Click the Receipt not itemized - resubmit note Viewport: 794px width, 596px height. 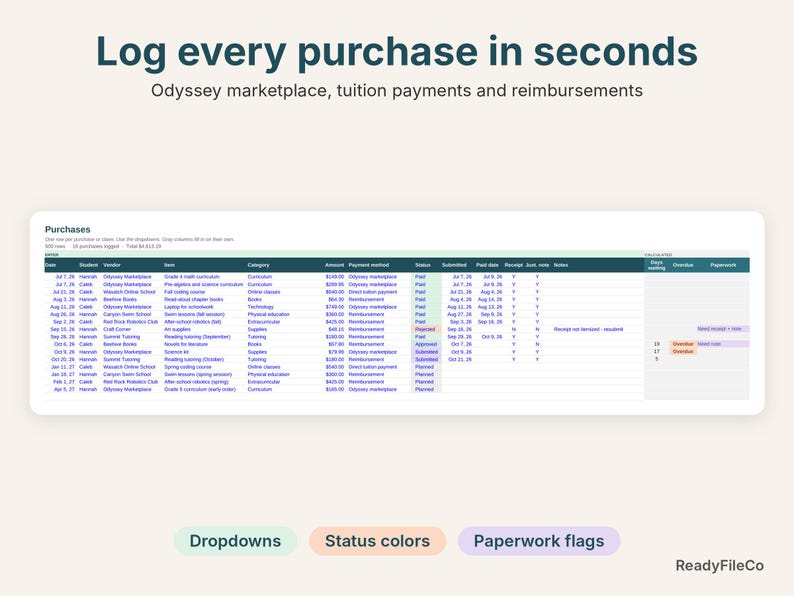pos(588,329)
